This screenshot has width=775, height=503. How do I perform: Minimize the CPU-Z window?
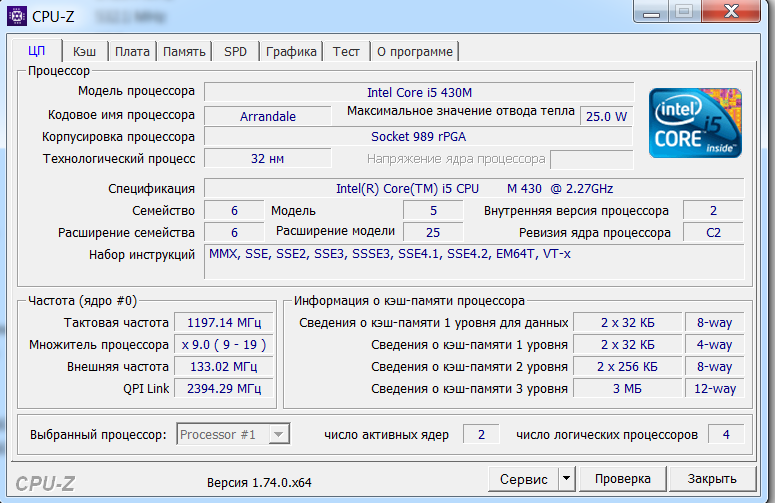pyautogui.click(x=650, y=11)
